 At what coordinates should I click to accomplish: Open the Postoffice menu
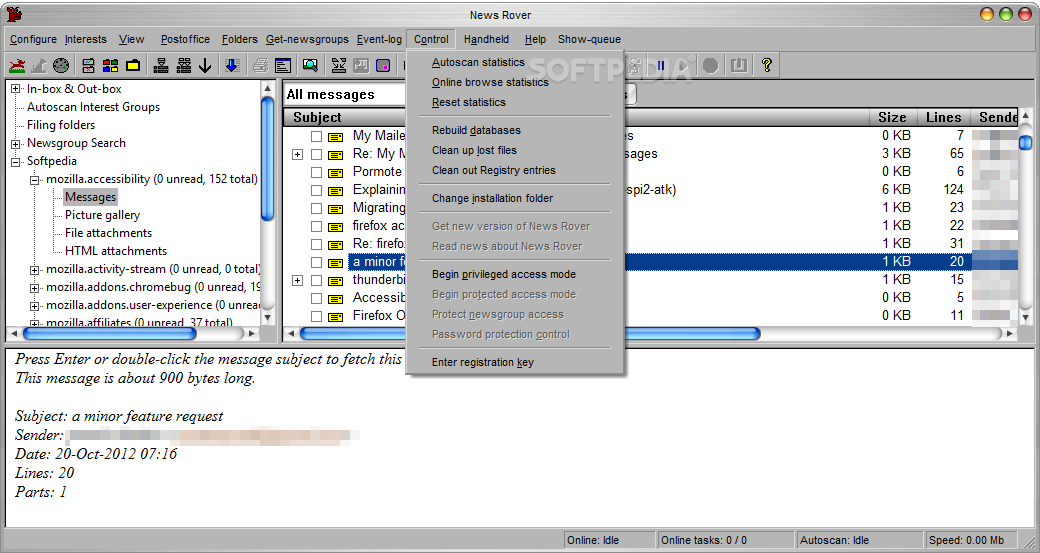(185, 39)
